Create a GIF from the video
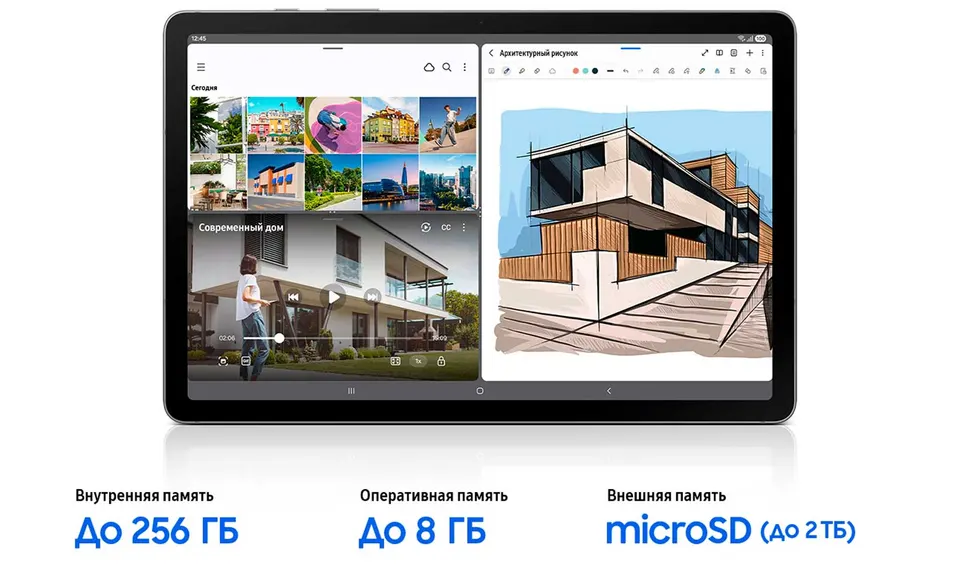The height and width of the screenshot is (565, 960). click(246, 361)
